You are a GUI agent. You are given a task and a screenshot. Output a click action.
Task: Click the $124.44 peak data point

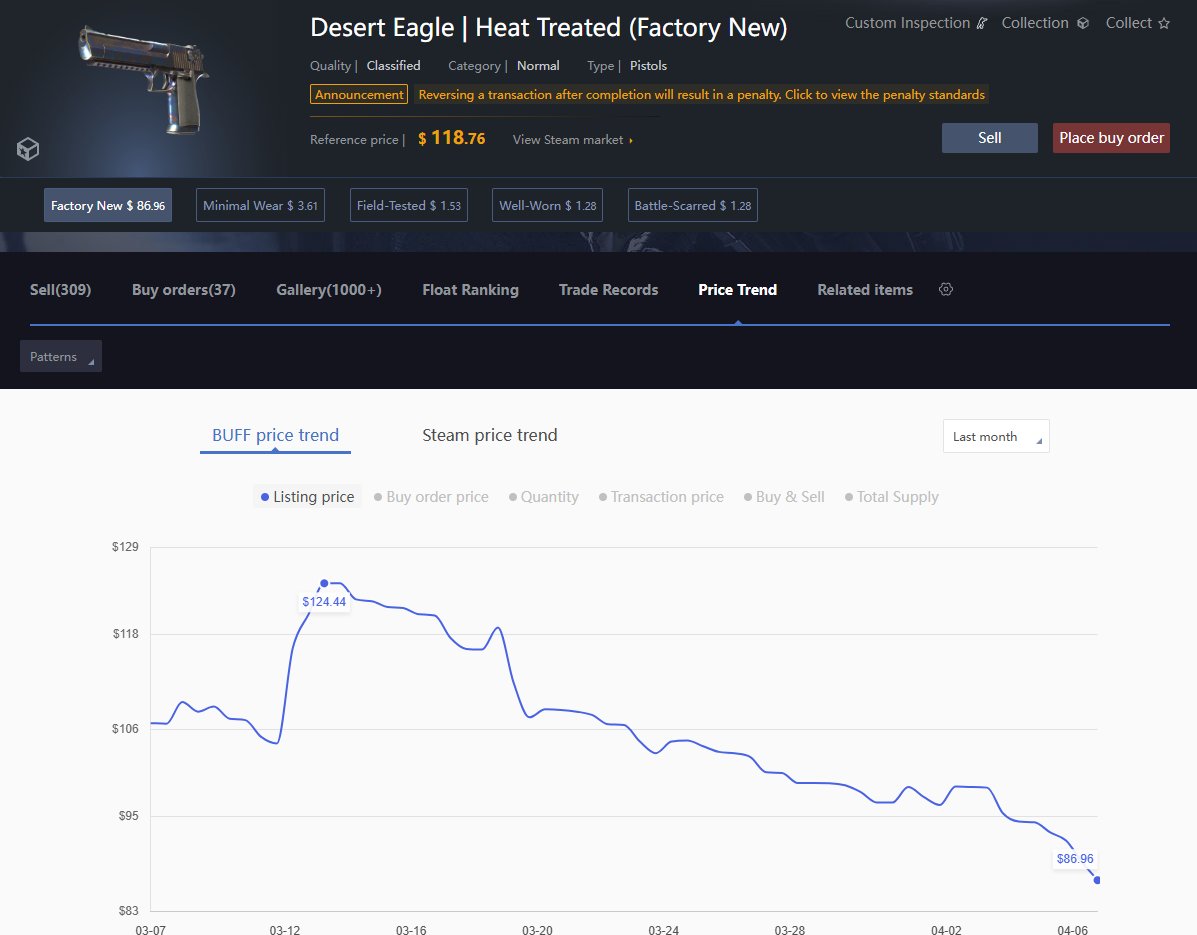pyautogui.click(x=324, y=583)
